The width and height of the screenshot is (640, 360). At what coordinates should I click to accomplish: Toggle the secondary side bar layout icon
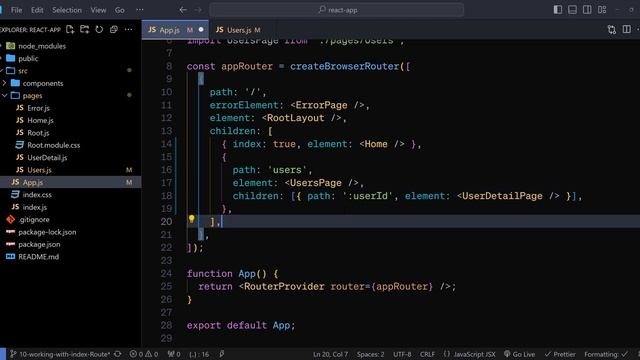[x=587, y=10]
